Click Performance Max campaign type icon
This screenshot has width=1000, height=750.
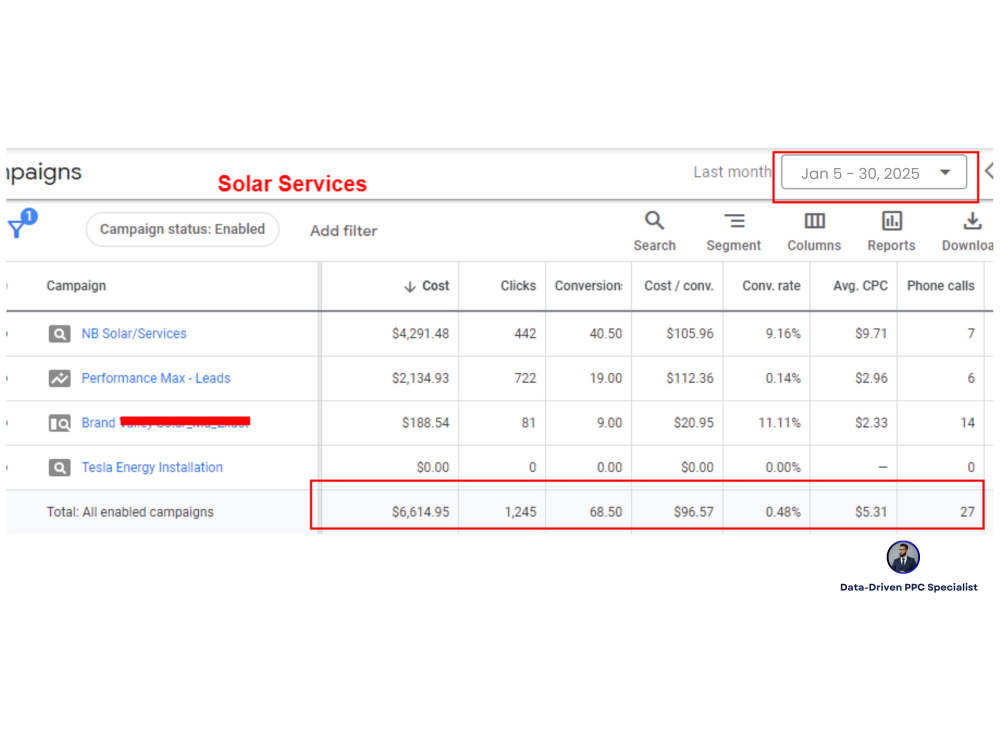click(x=59, y=378)
